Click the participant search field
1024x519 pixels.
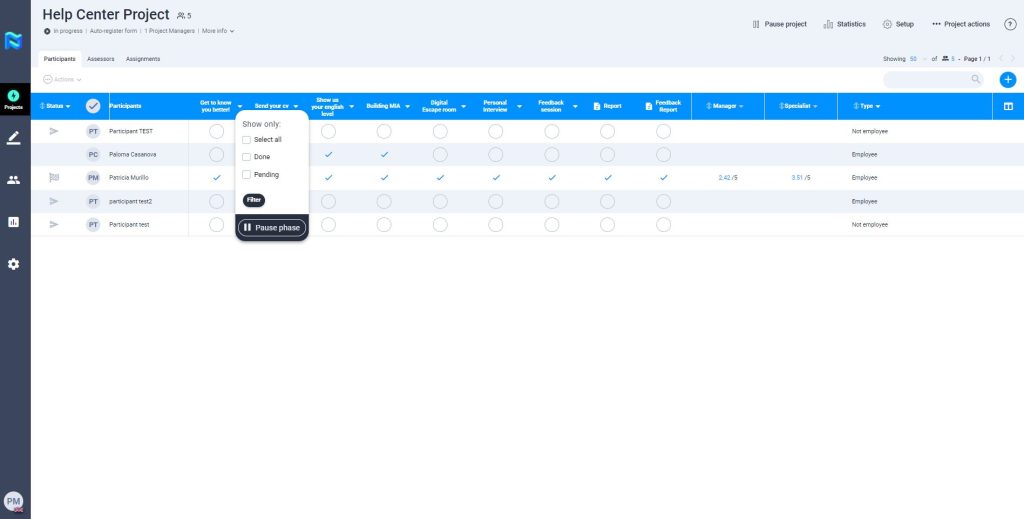click(x=927, y=79)
